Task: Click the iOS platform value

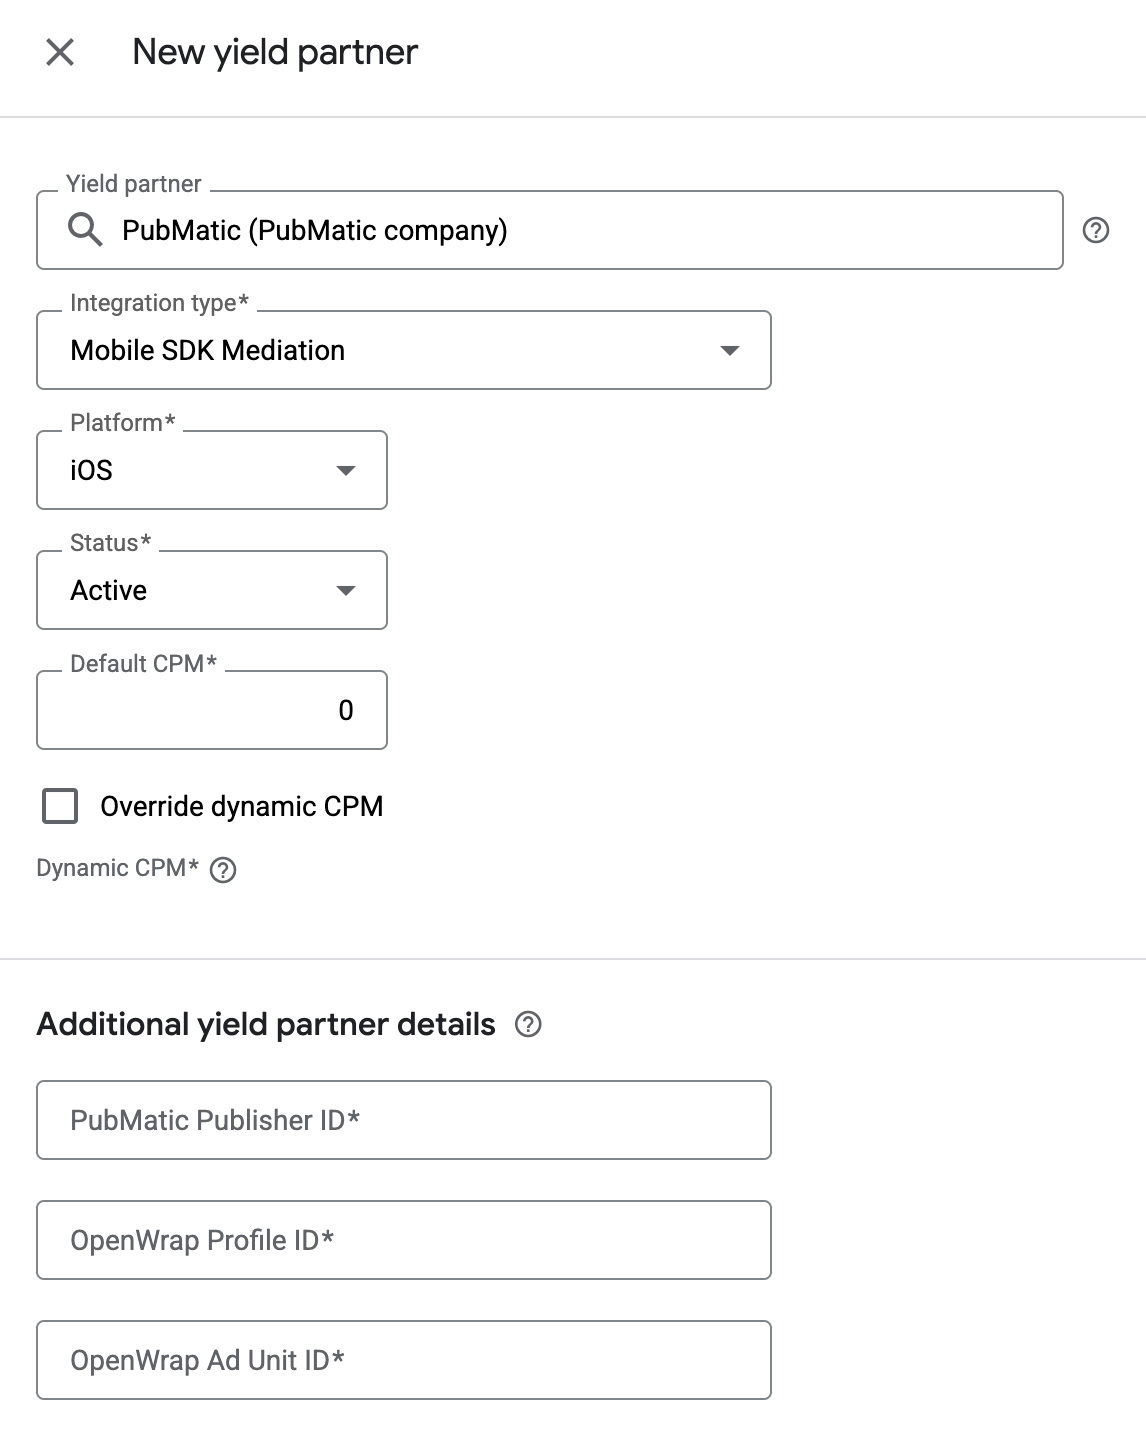Action: tap(92, 470)
